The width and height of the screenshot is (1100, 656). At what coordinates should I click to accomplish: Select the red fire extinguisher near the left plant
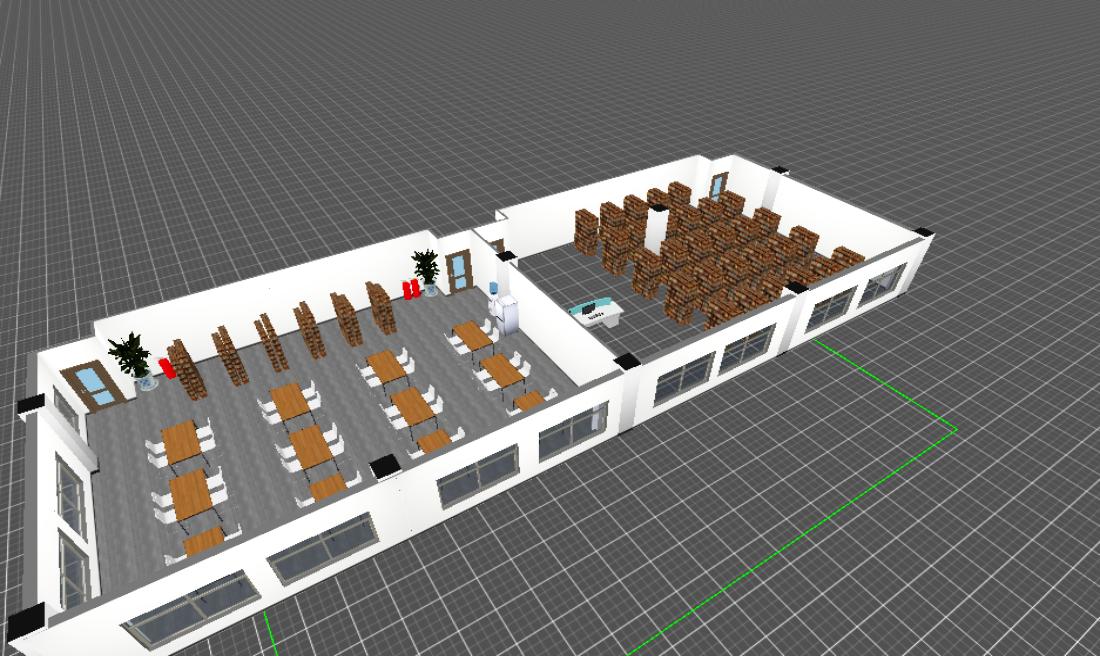coord(167,367)
